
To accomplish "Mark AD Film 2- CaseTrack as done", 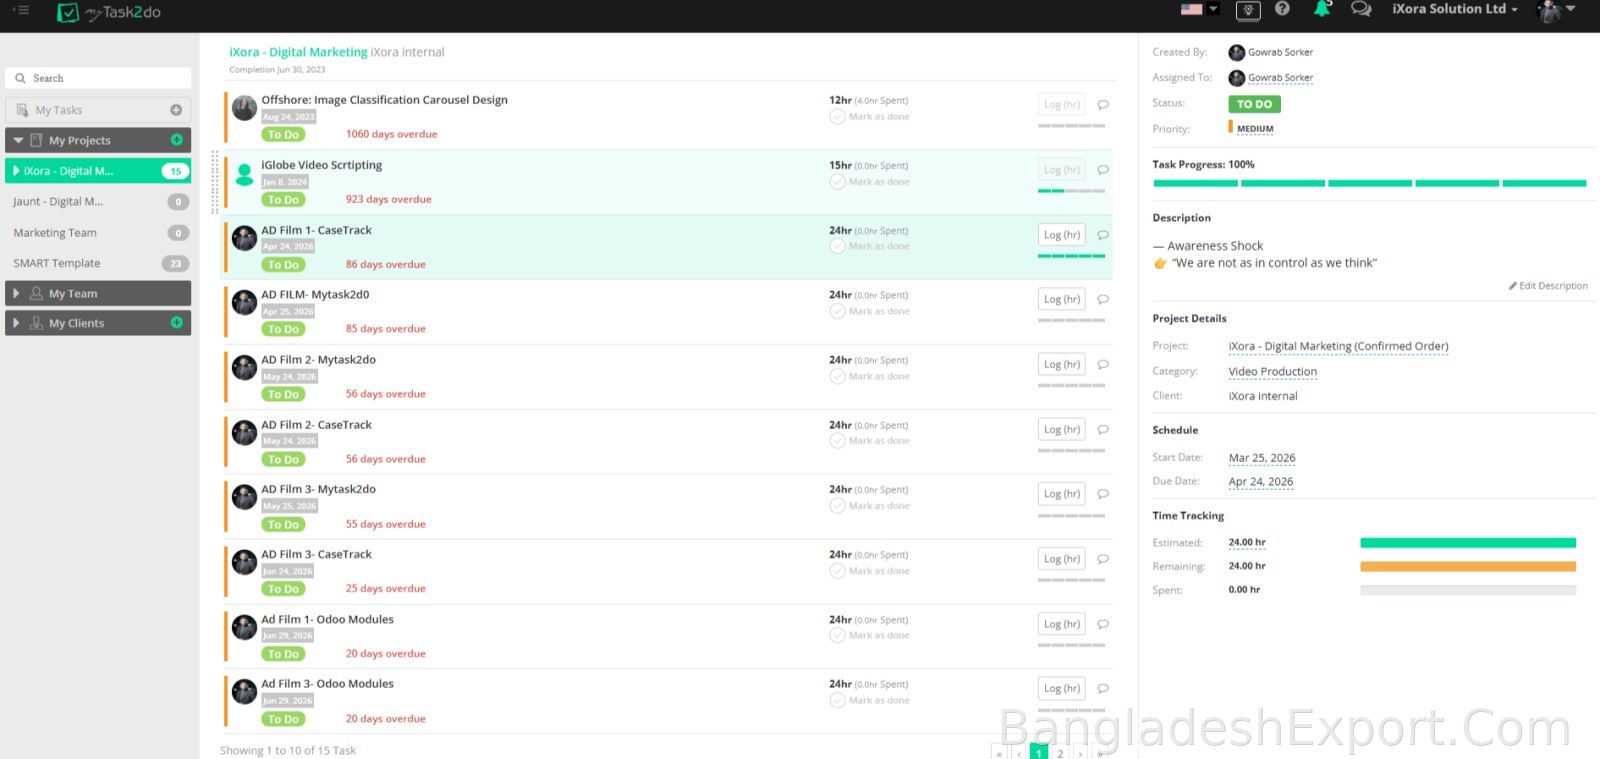I will point(869,441).
